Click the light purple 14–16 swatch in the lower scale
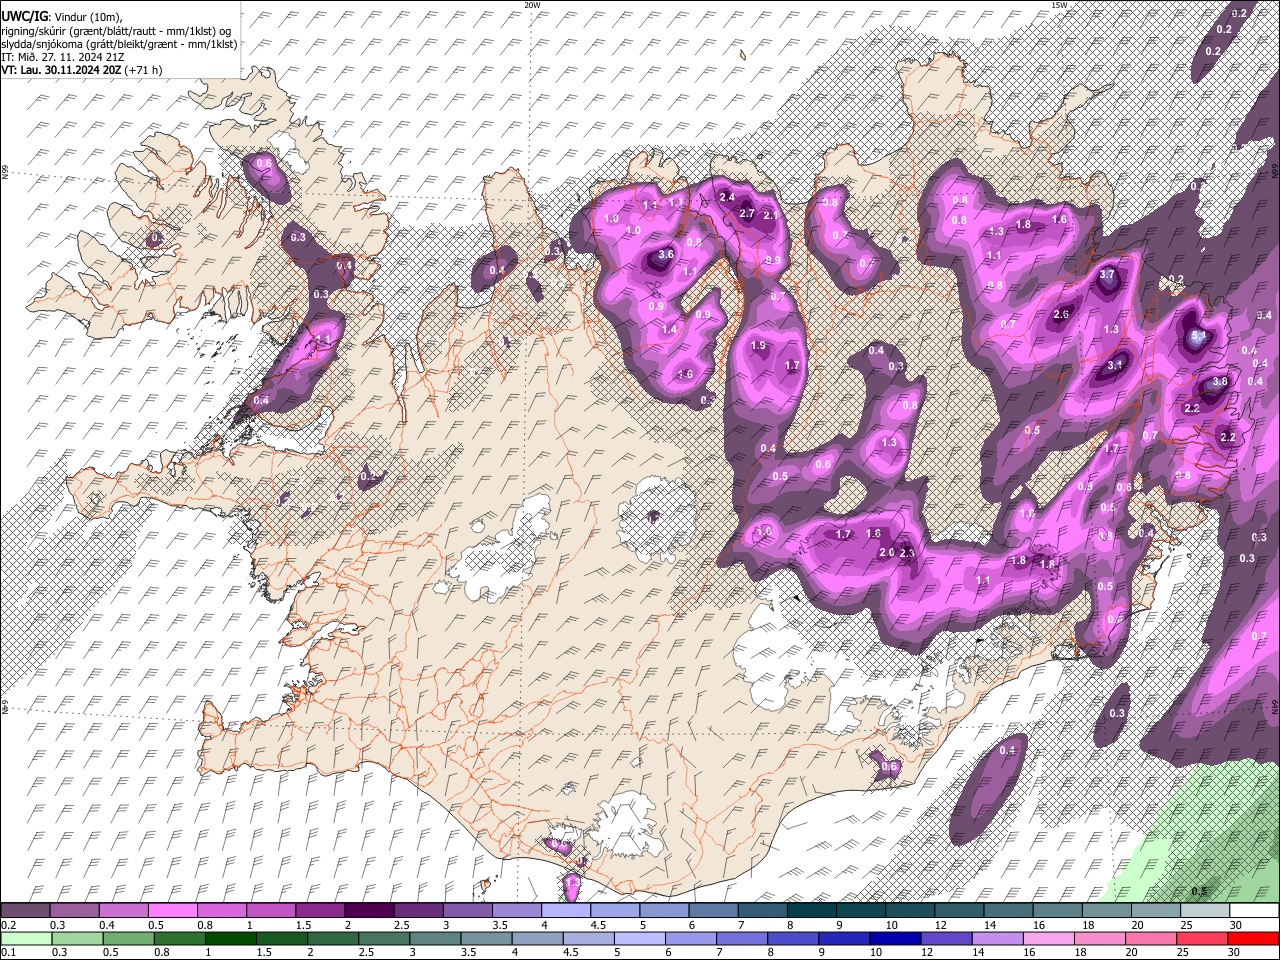Viewport: 1280px width, 960px height. point(998,938)
